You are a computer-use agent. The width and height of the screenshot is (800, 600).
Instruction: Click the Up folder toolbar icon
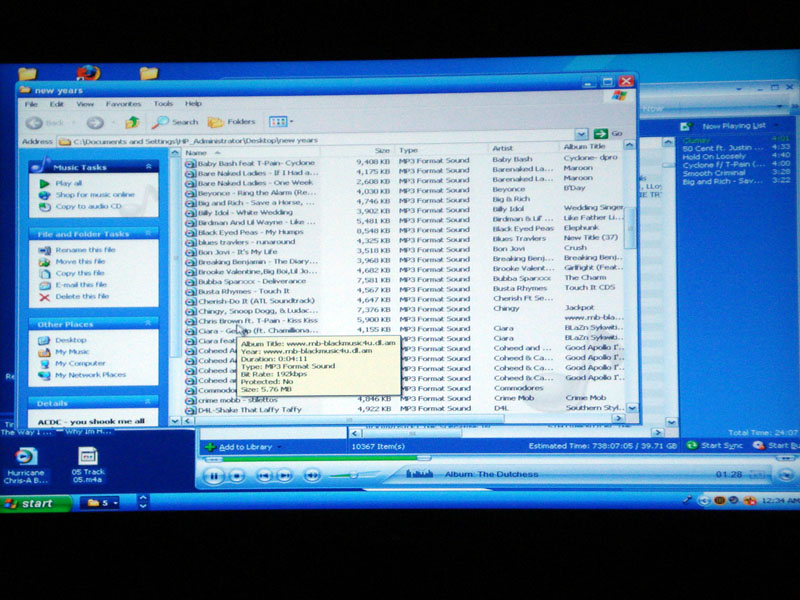pyautogui.click(x=131, y=122)
